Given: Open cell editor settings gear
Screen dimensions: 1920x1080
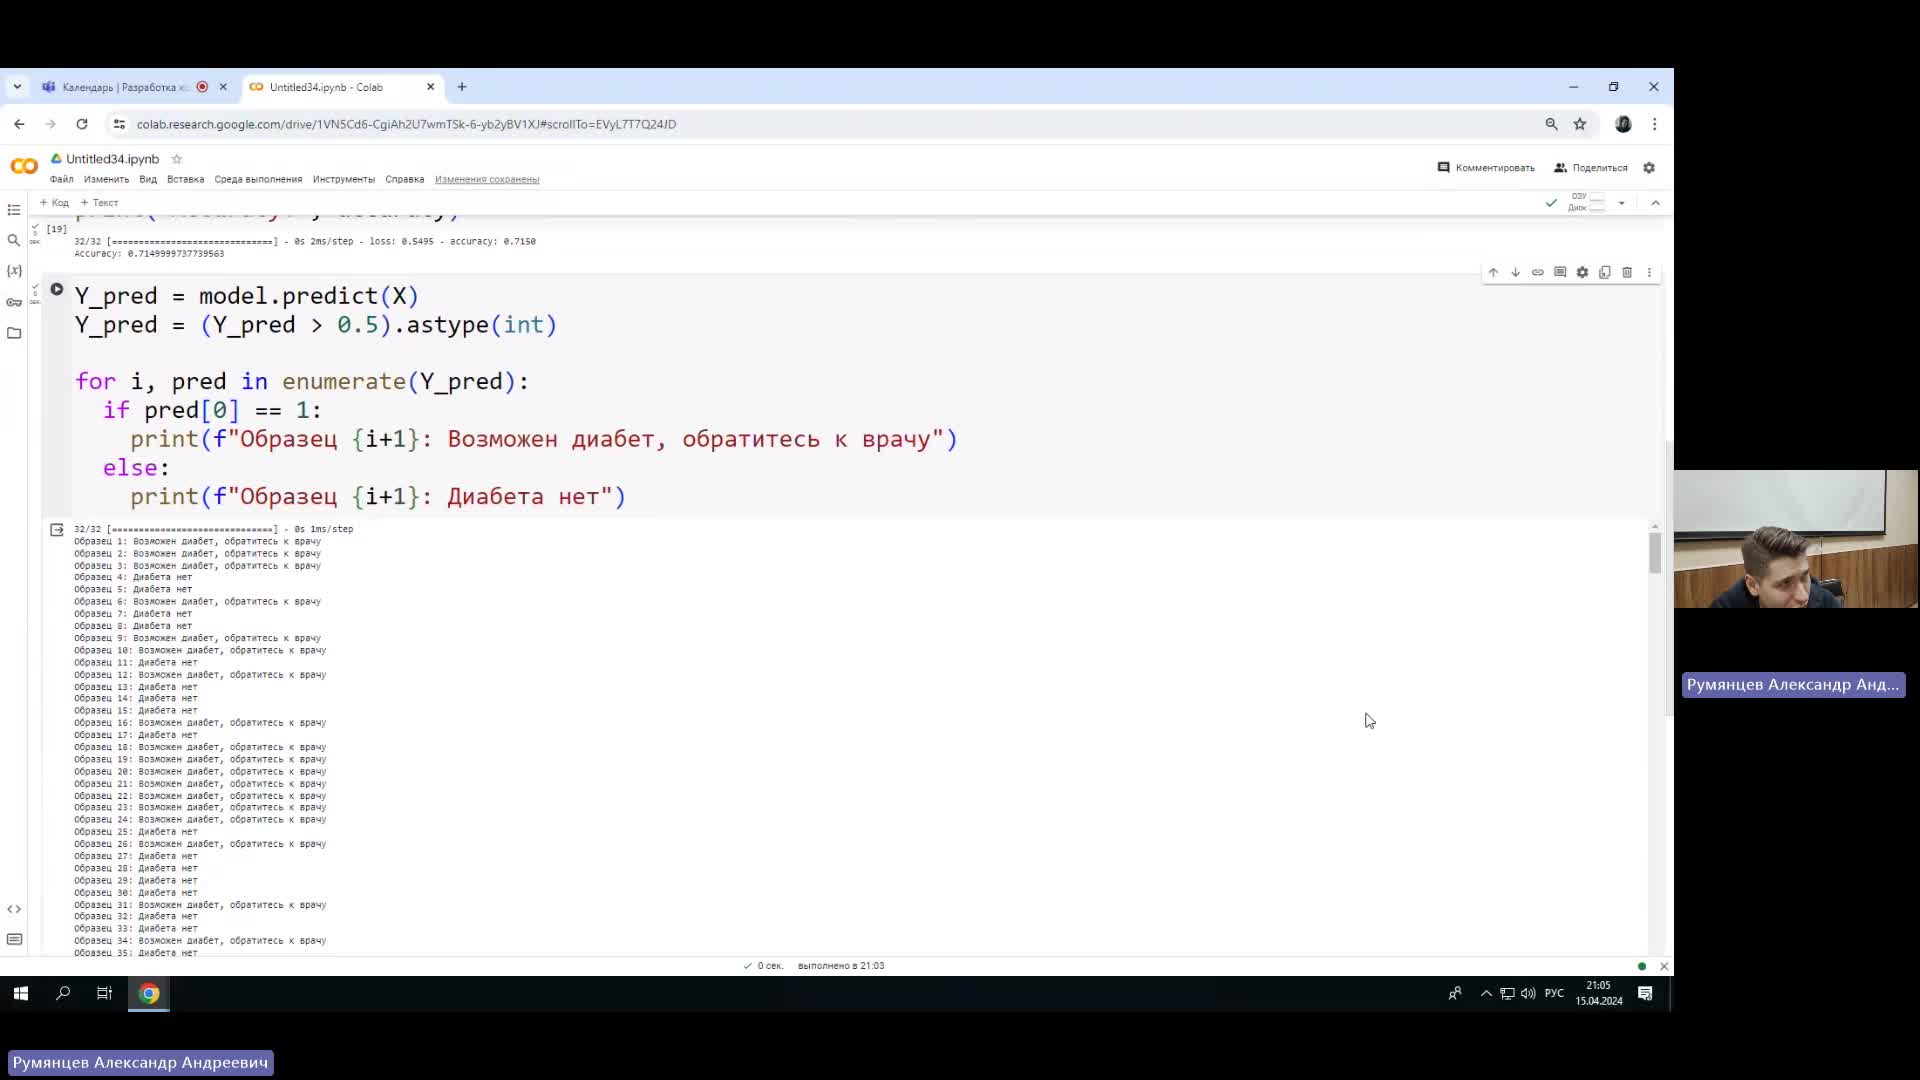Looking at the screenshot, I should tap(1582, 272).
